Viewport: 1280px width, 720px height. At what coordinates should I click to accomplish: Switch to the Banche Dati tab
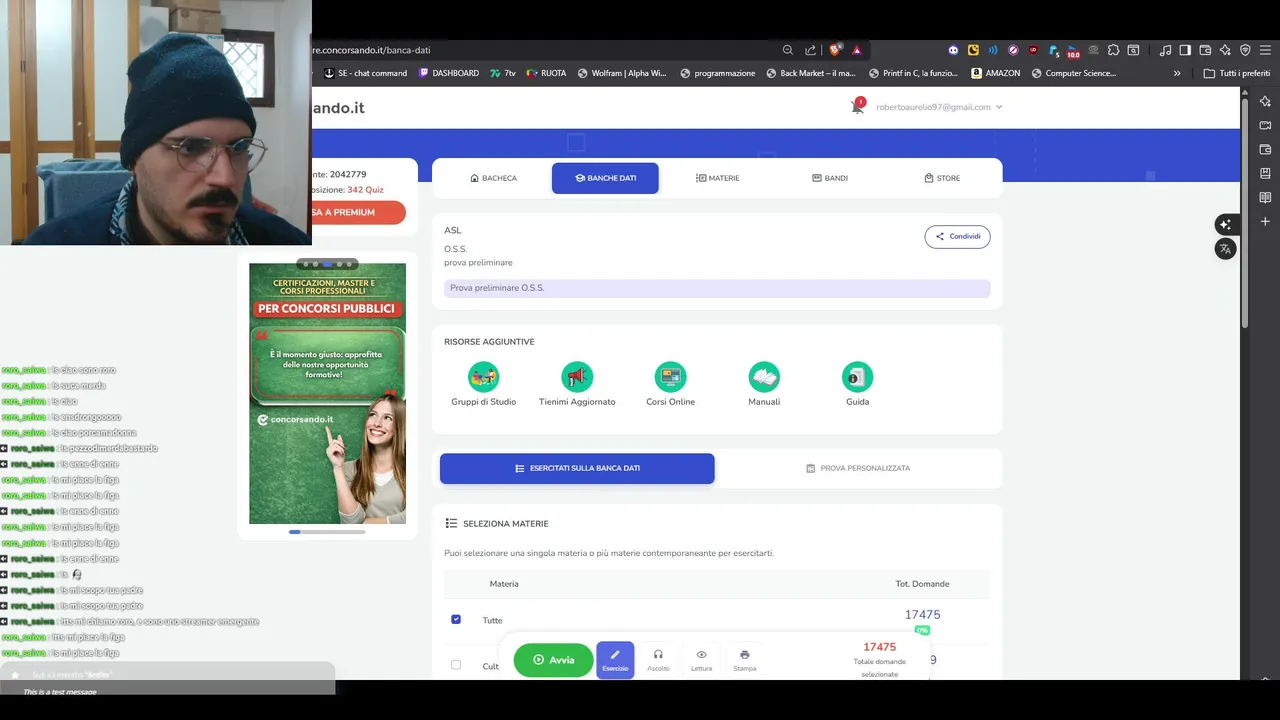point(605,178)
